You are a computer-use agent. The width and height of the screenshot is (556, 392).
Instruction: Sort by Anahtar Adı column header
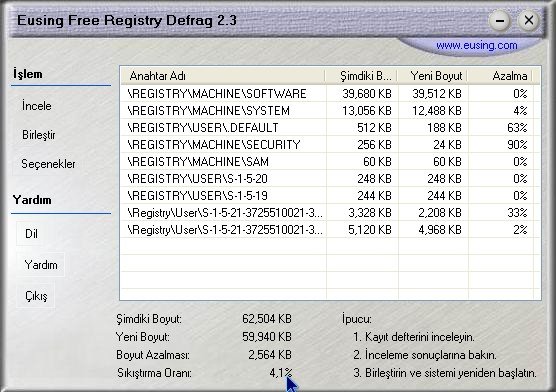click(223, 76)
